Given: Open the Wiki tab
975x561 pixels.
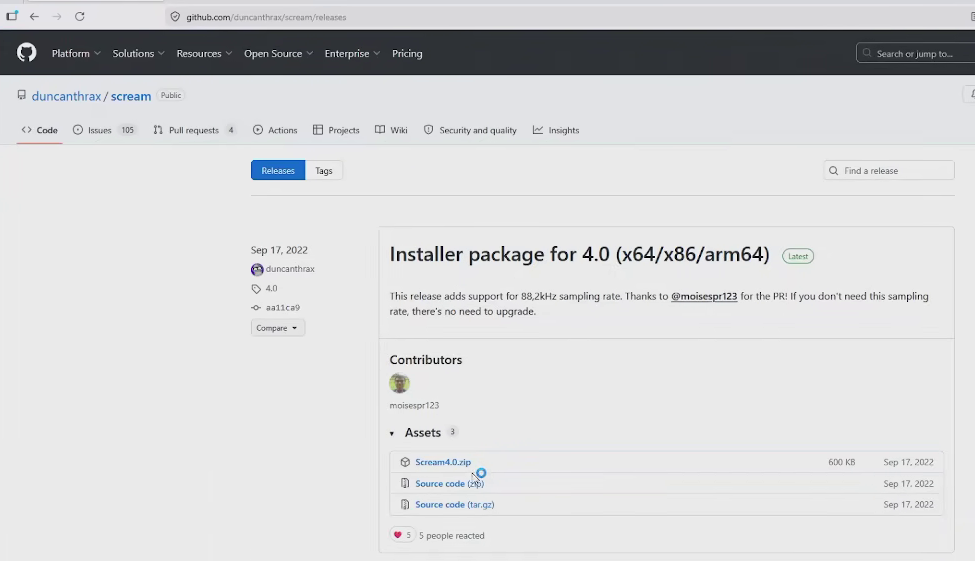Looking at the screenshot, I should 391,130.
